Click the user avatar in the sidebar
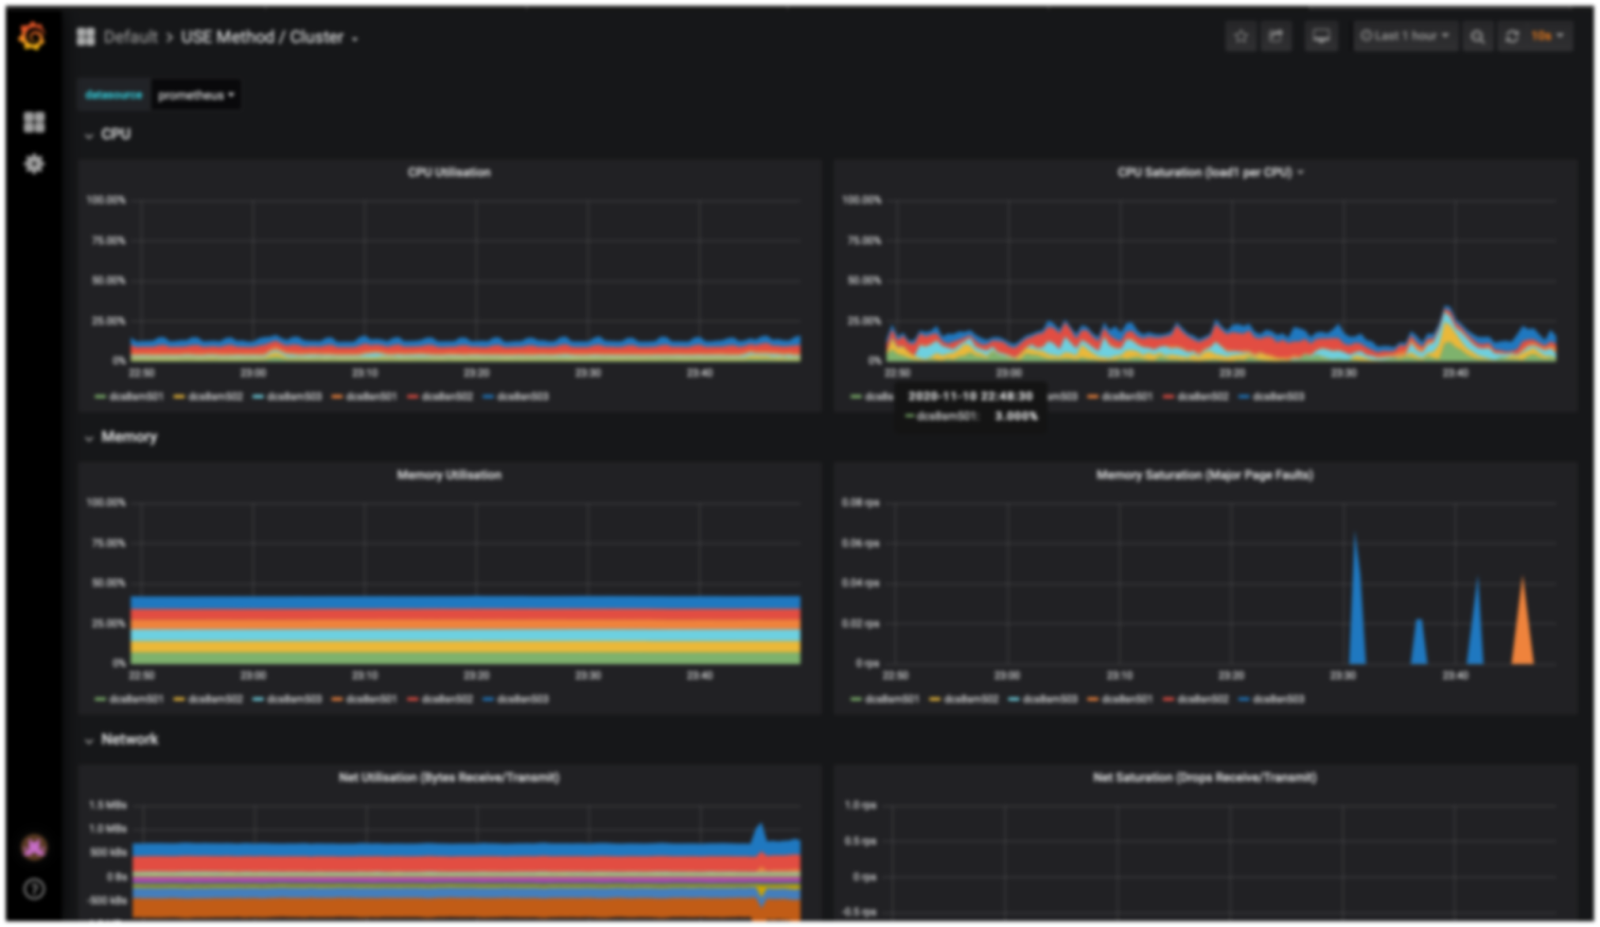The width and height of the screenshot is (1600, 927). coord(34,848)
